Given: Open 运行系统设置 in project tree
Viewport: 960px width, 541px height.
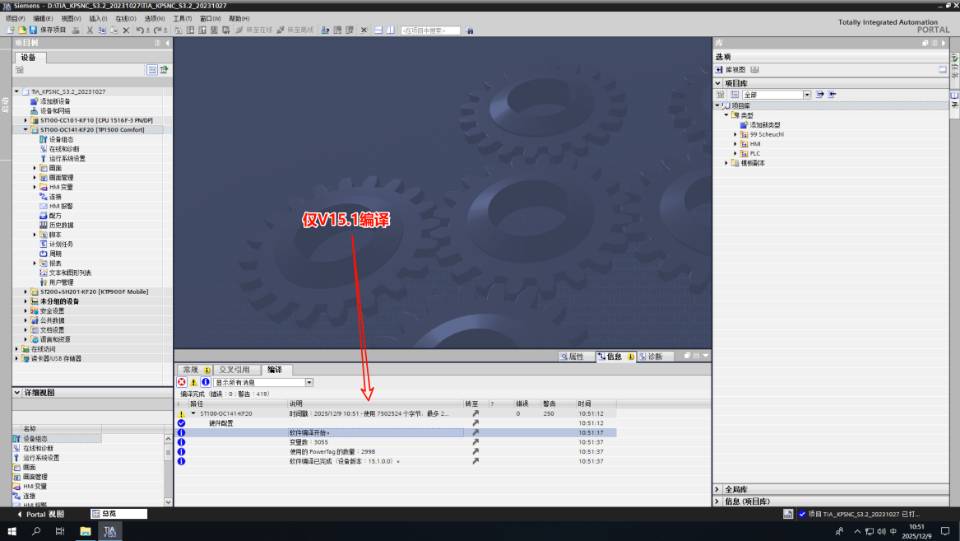Looking at the screenshot, I should 67,159.
